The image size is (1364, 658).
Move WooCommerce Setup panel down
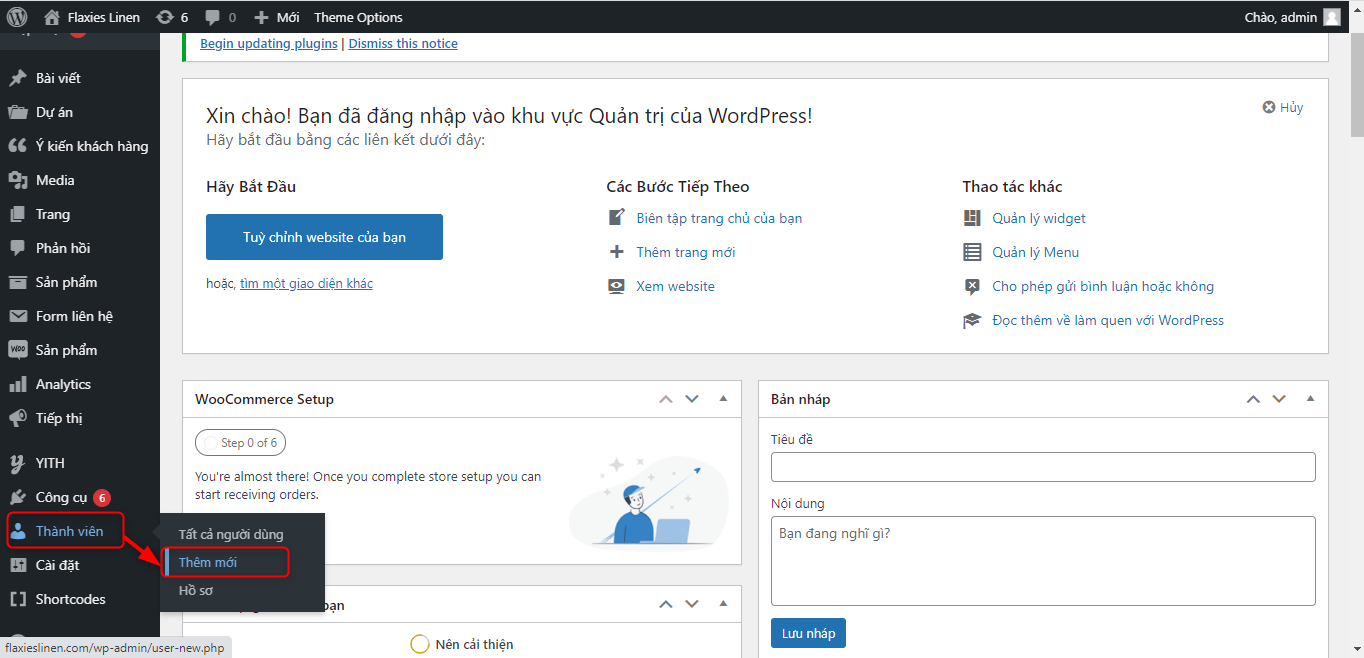pos(692,399)
